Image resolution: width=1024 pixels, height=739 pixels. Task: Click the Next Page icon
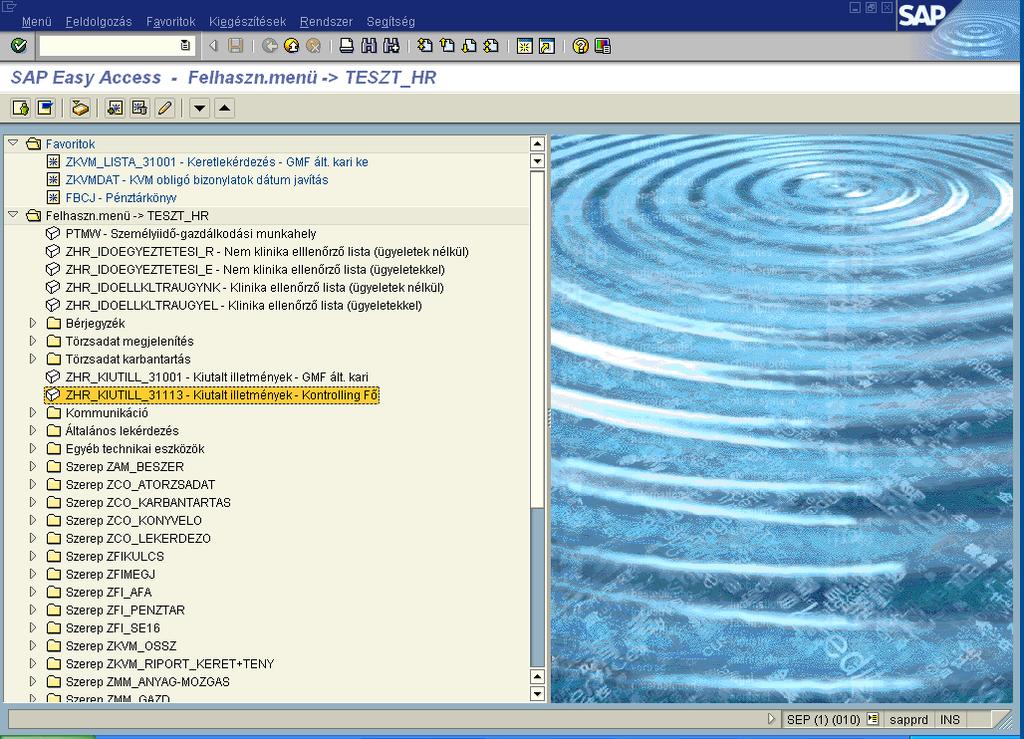(x=469, y=46)
